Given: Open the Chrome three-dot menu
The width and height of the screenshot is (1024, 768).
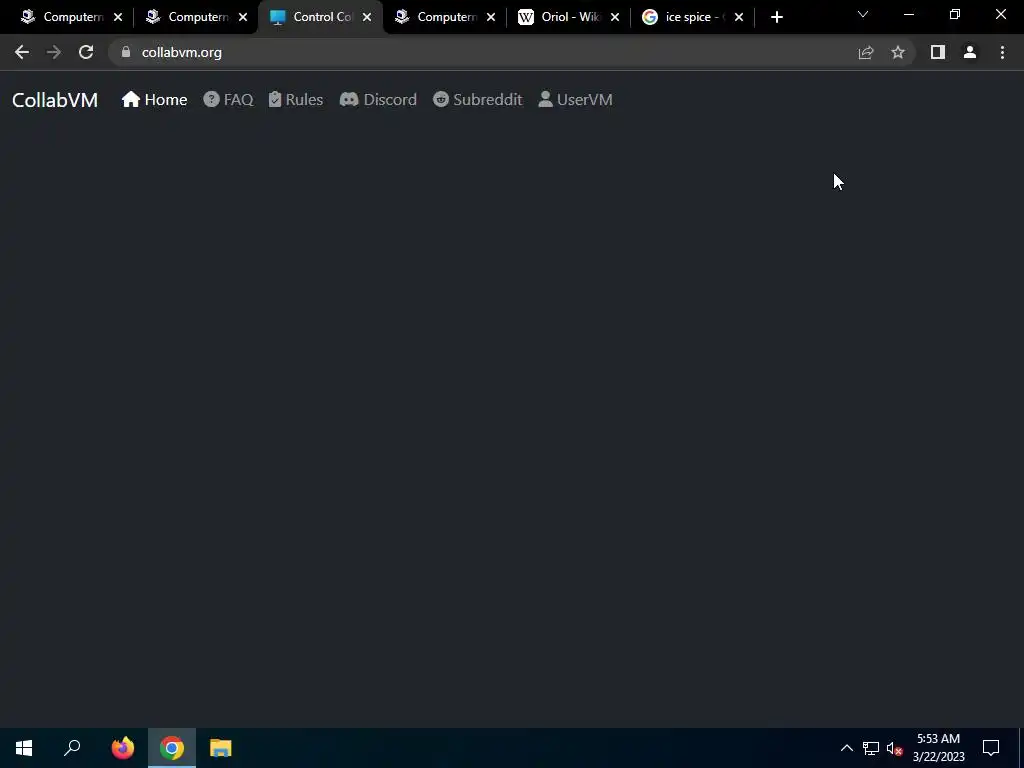Looking at the screenshot, I should coord(1002,52).
